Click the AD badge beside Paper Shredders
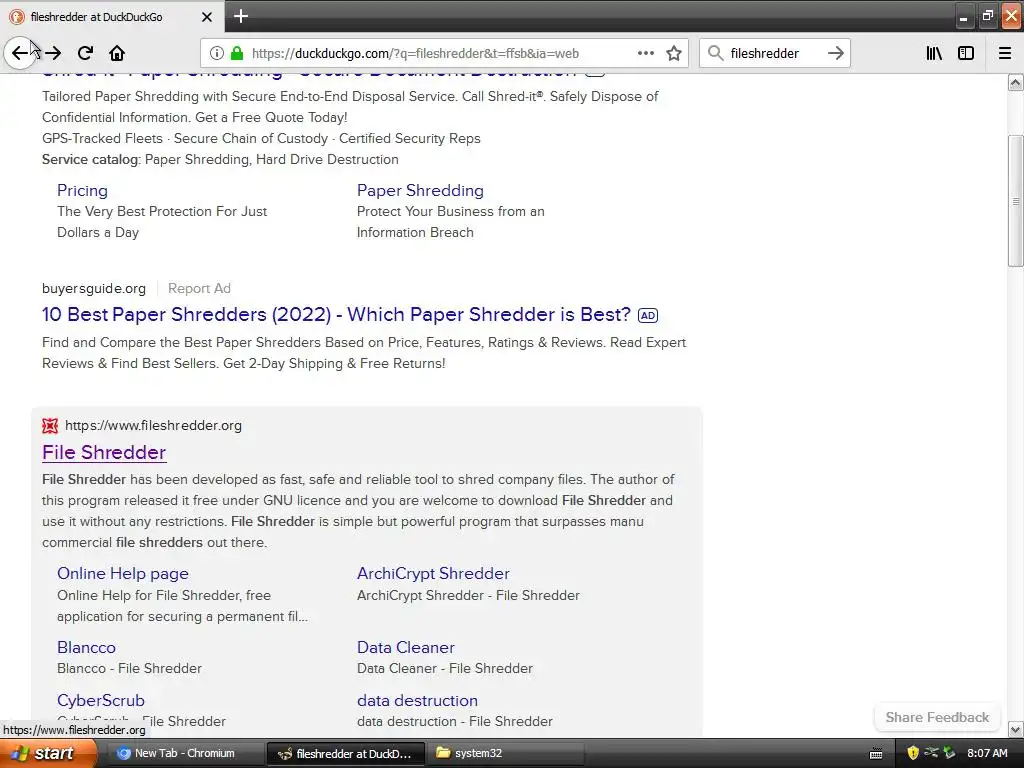Screen dimensions: 1024x768 click(648, 315)
